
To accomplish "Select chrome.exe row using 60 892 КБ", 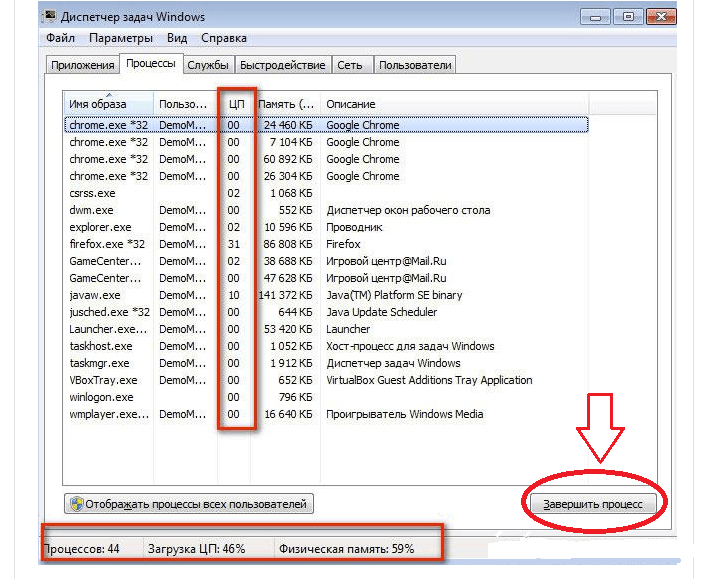I will point(326,159).
